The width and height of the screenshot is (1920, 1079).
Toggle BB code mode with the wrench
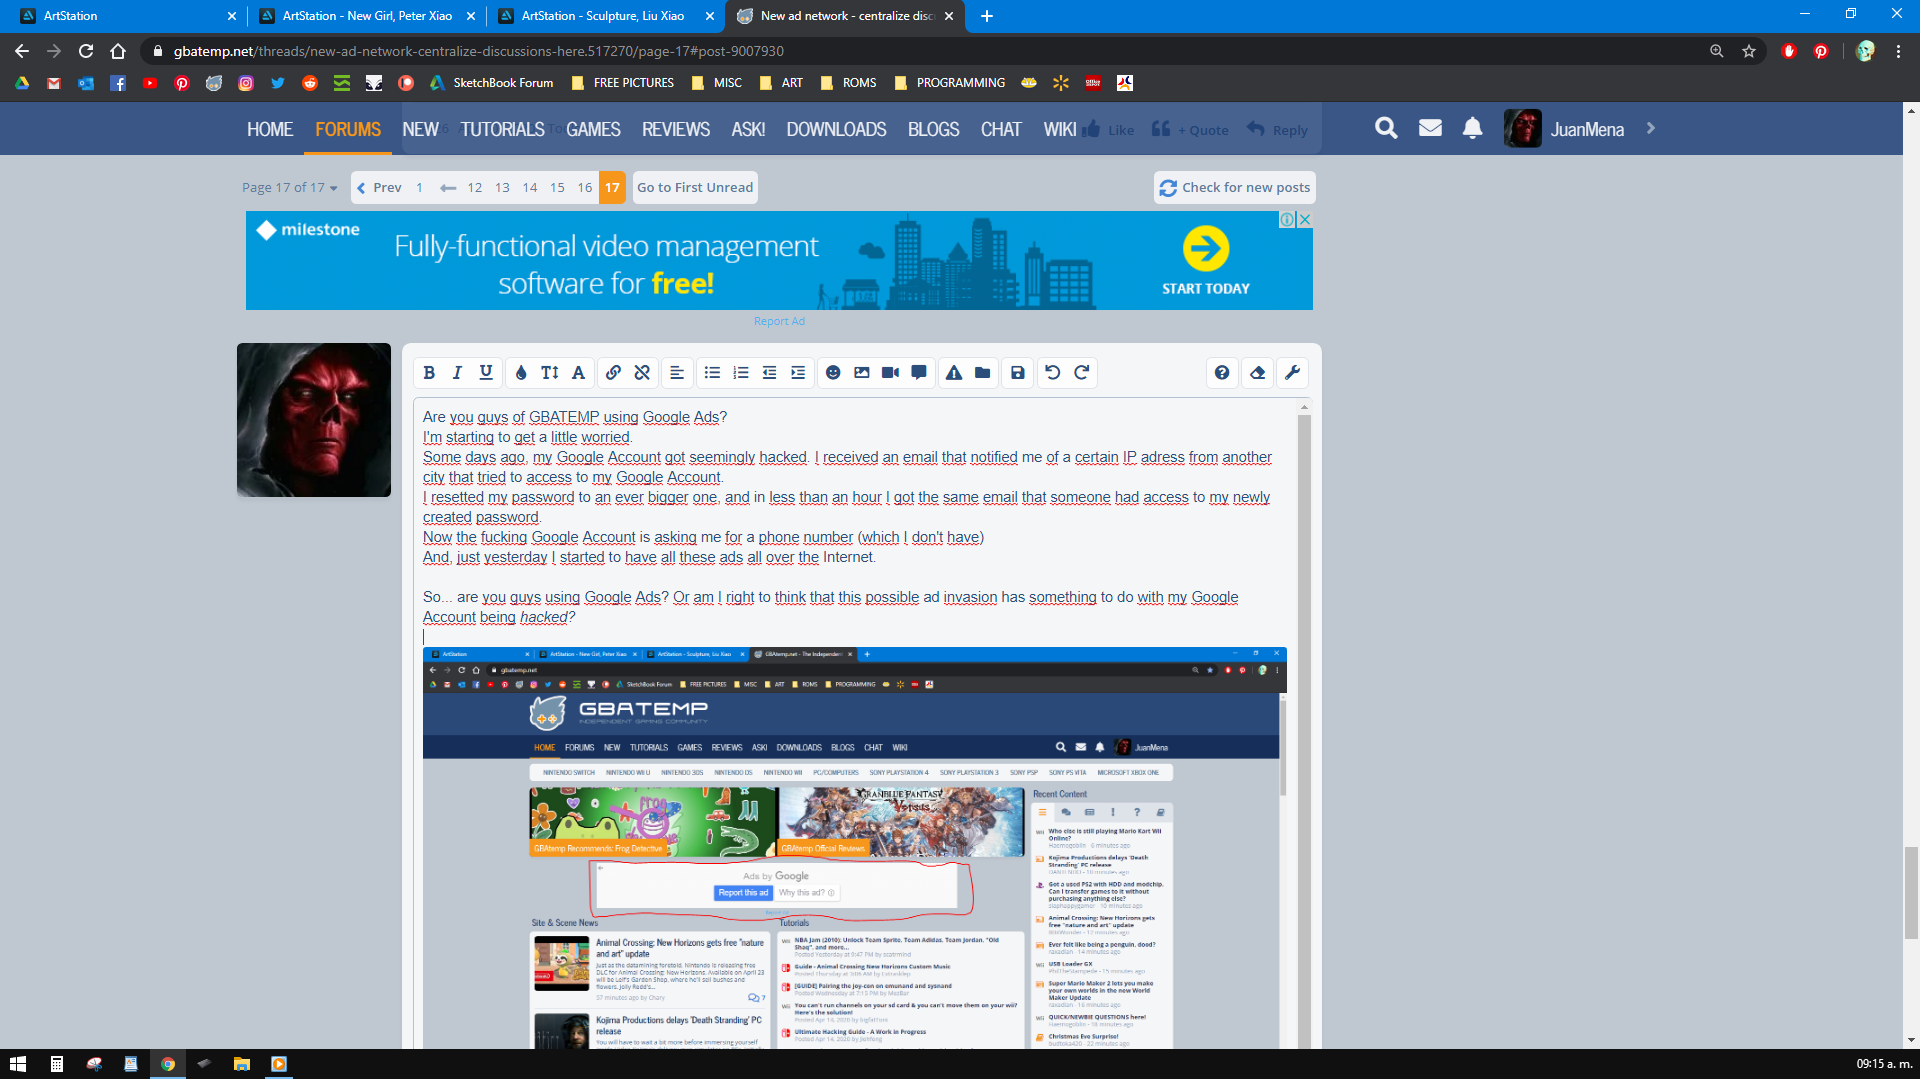[x=1293, y=373]
